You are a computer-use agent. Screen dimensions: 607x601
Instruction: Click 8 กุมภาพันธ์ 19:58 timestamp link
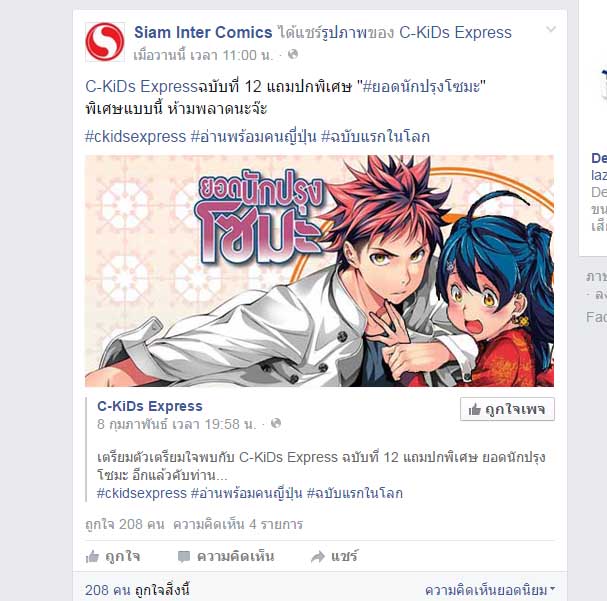(x=177, y=424)
